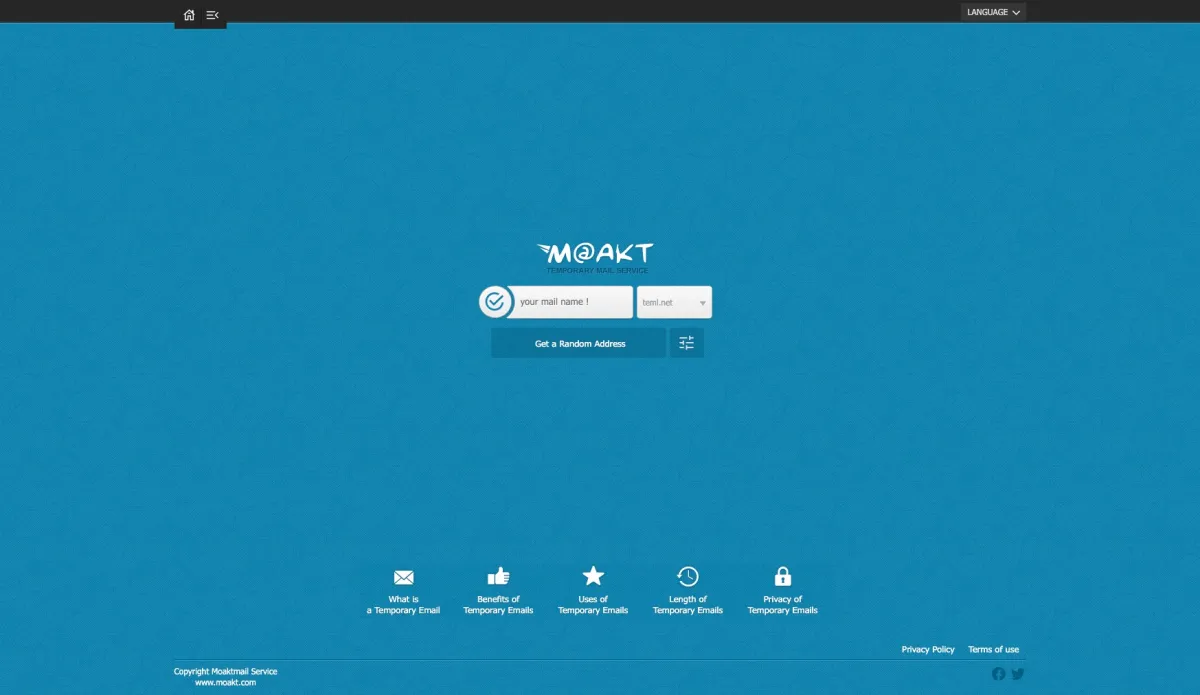1200x695 pixels.
Task: Visit the www.moakt.com link
Action: (x=225, y=682)
